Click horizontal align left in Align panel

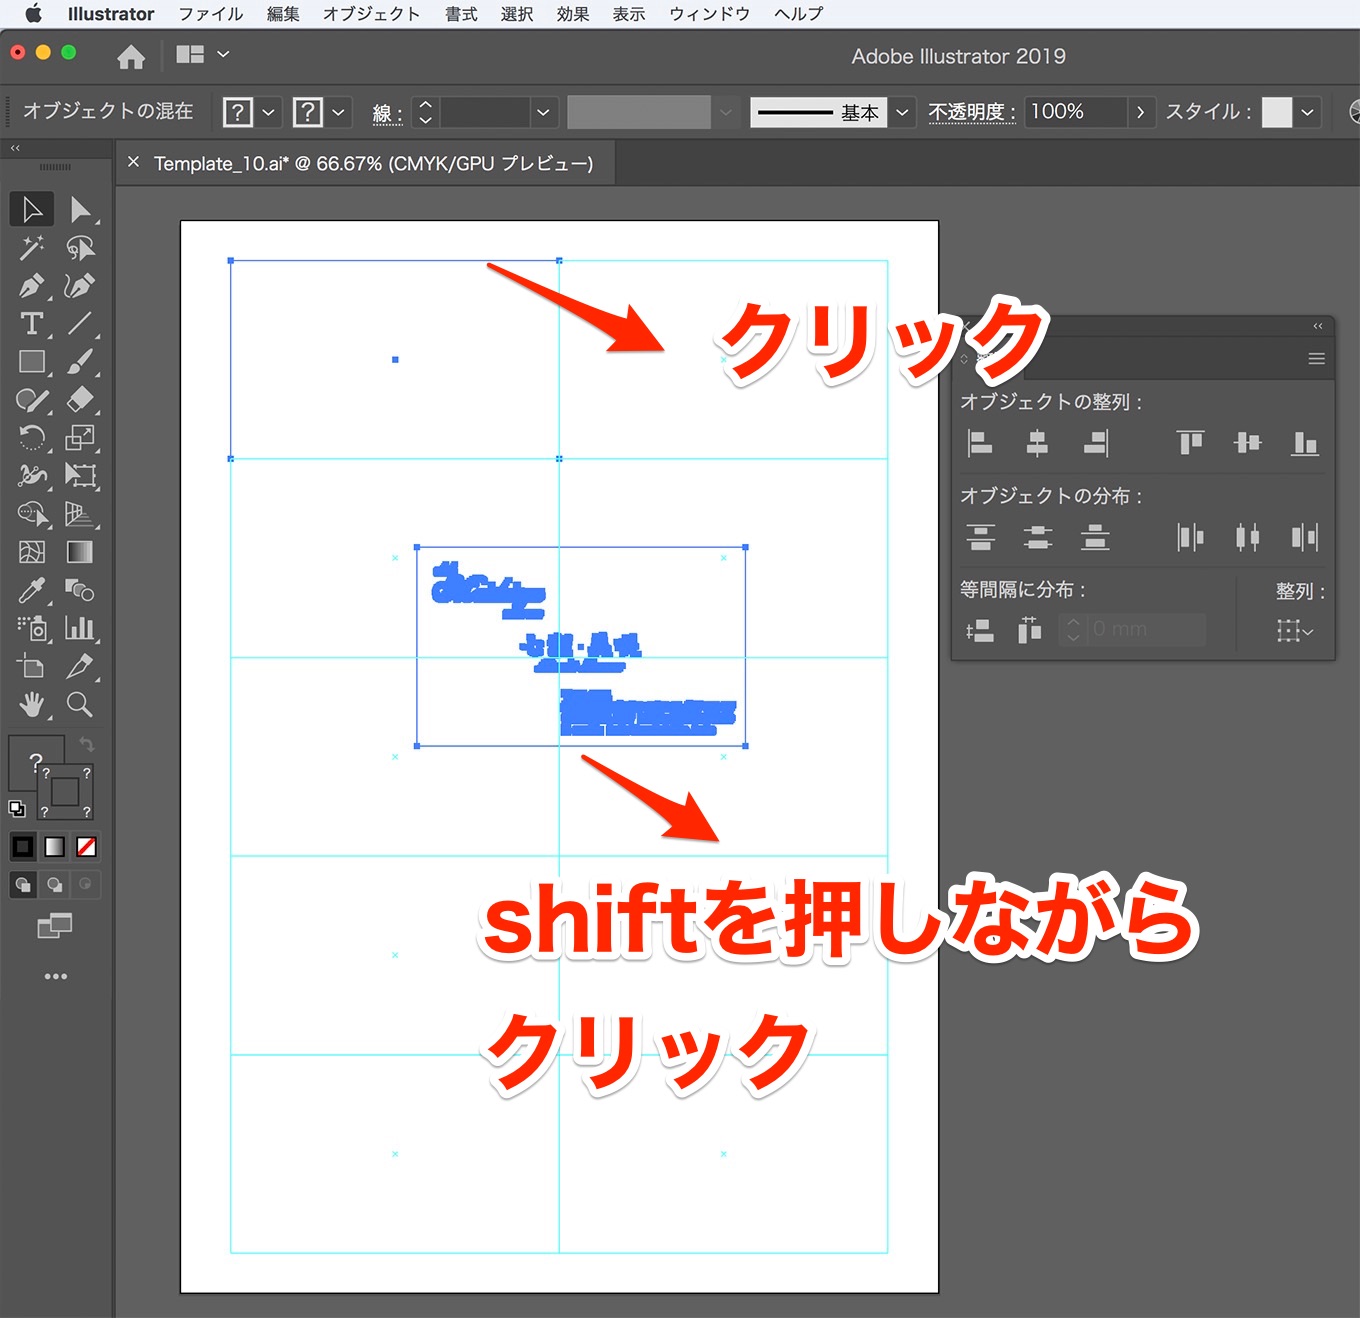[x=980, y=442]
